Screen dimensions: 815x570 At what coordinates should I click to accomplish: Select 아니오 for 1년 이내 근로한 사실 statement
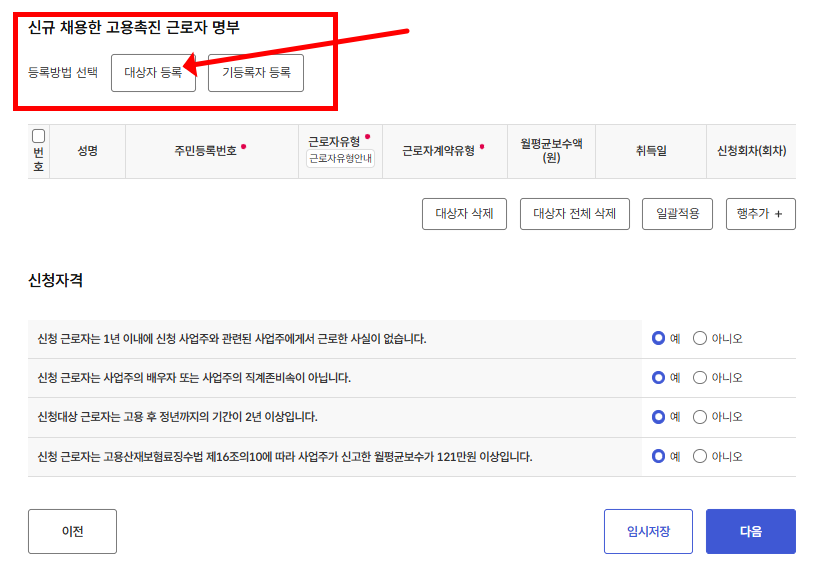700,338
